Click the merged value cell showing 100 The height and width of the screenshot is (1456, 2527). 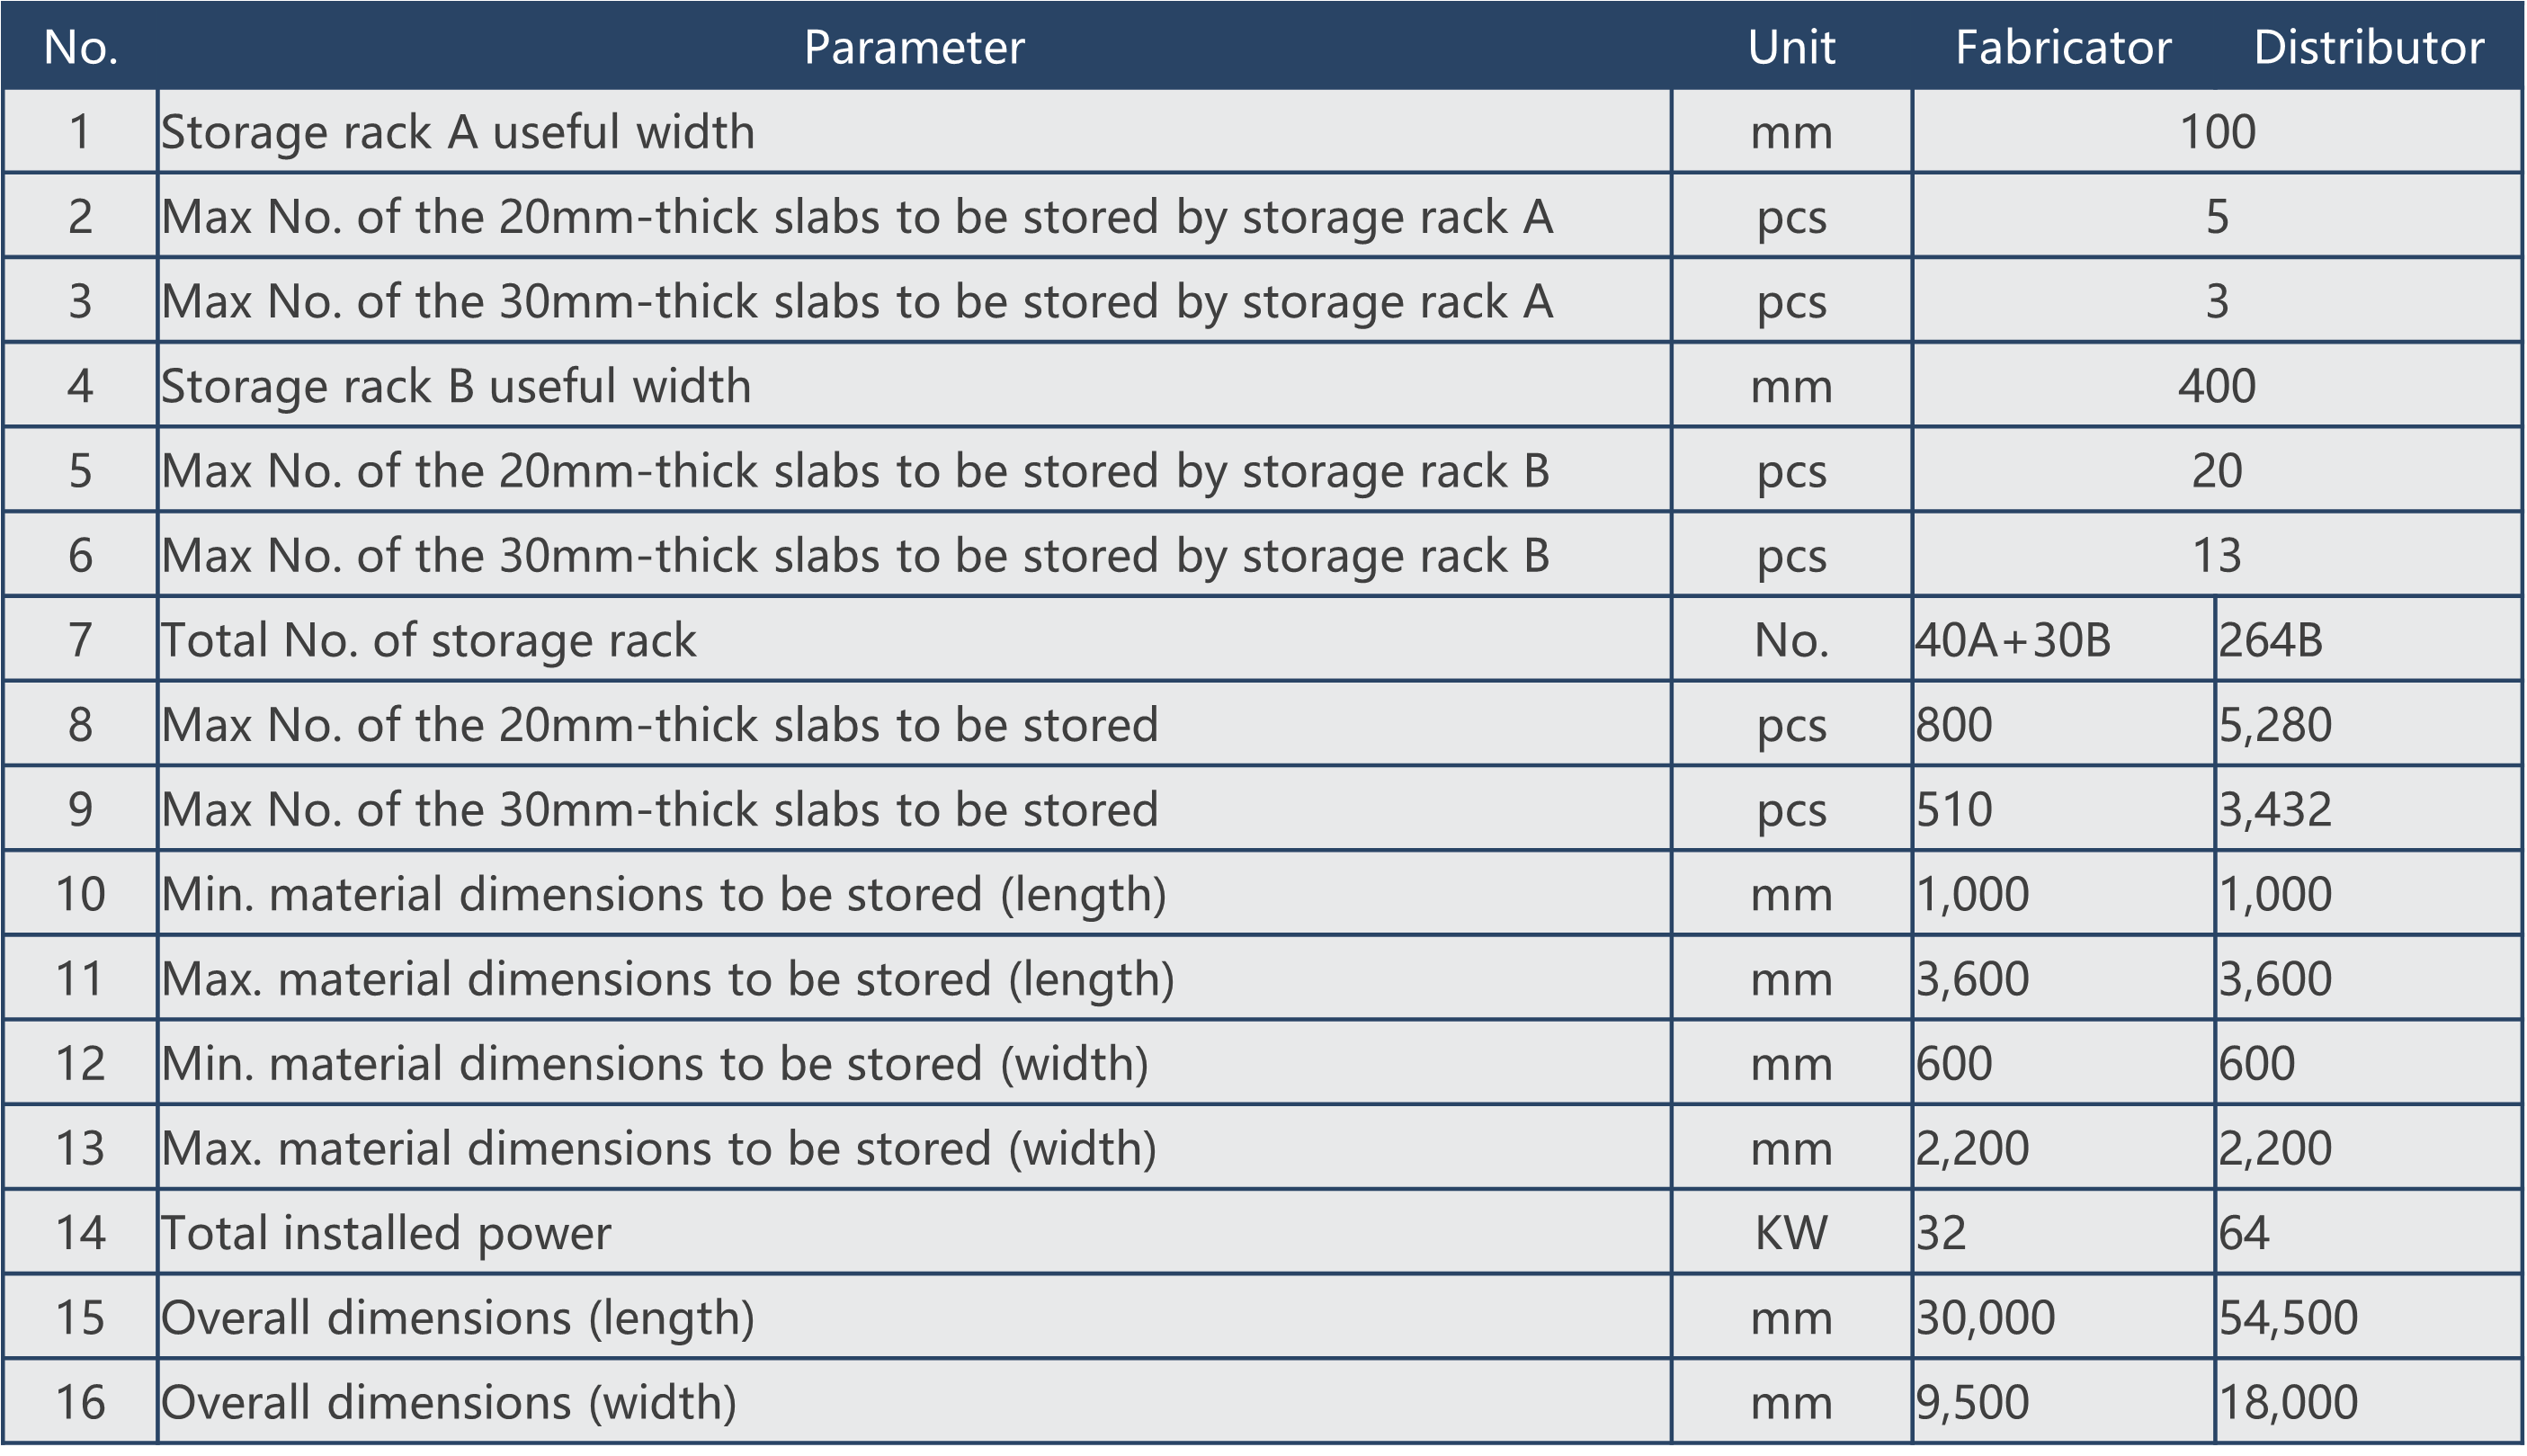click(2216, 132)
